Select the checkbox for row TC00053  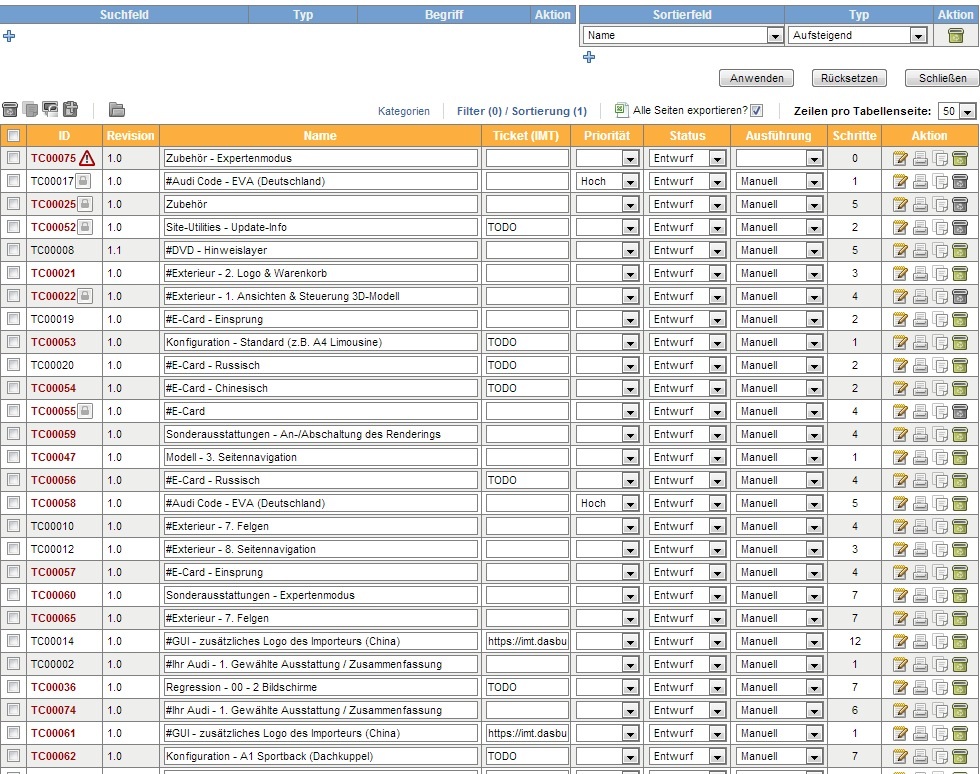pos(13,342)
